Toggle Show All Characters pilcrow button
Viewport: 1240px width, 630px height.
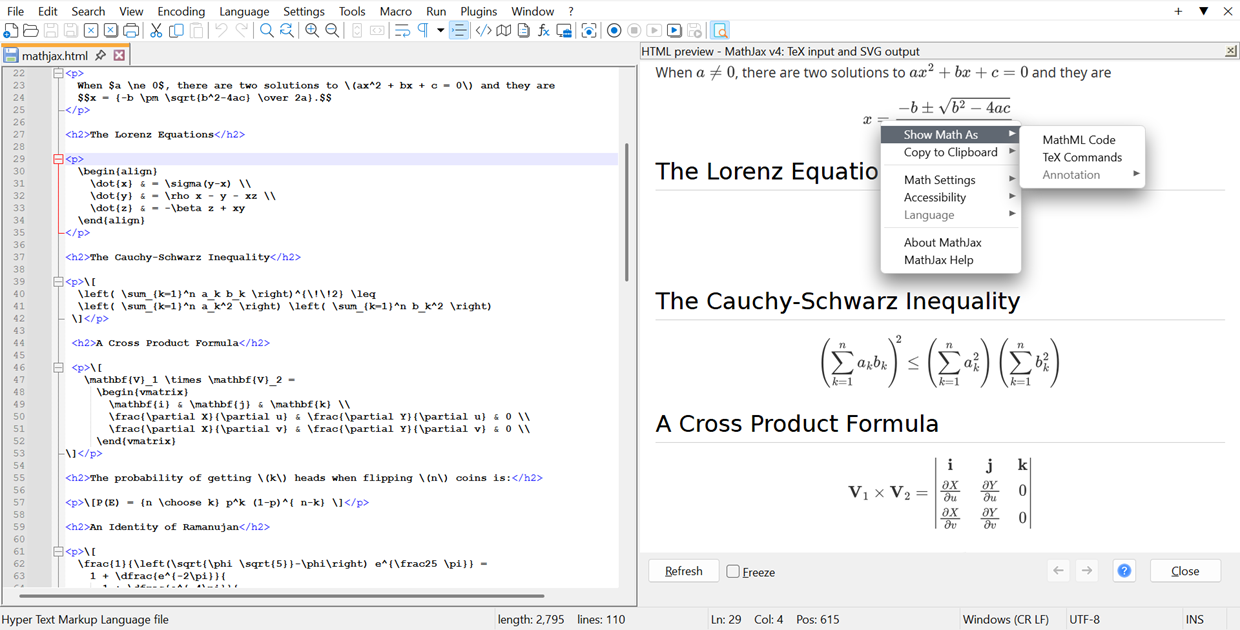coord(424,31)
